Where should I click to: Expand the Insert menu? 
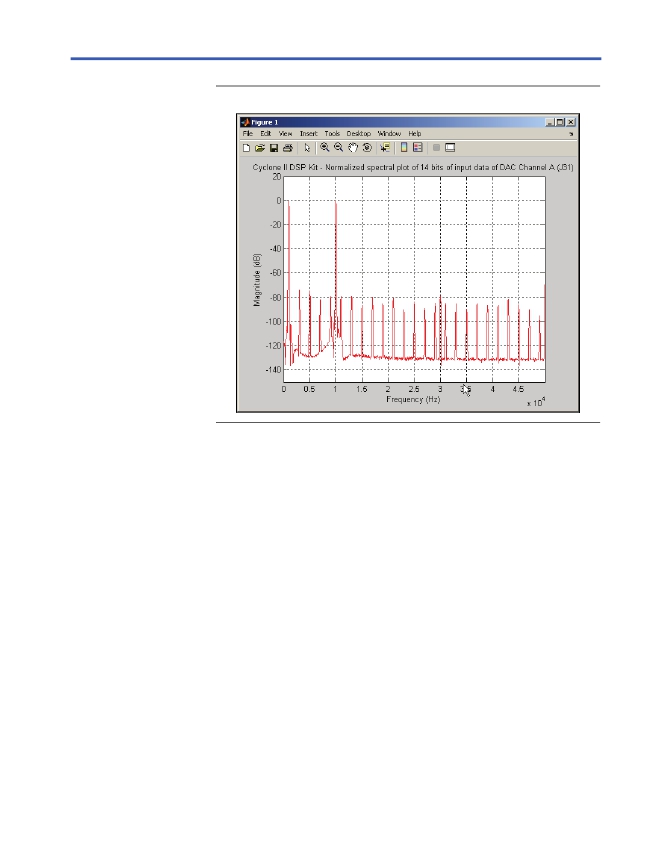[x=308, y=133]
